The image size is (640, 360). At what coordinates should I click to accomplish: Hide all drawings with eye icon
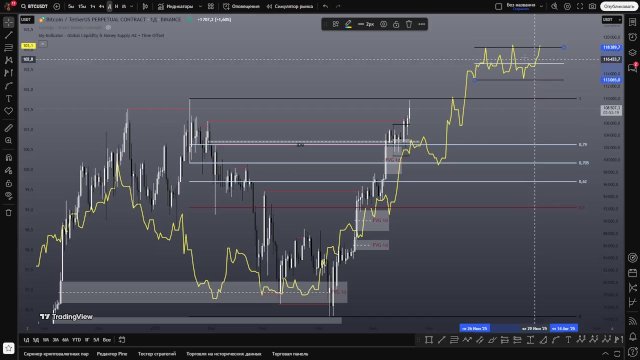click(x=9, y=196)
